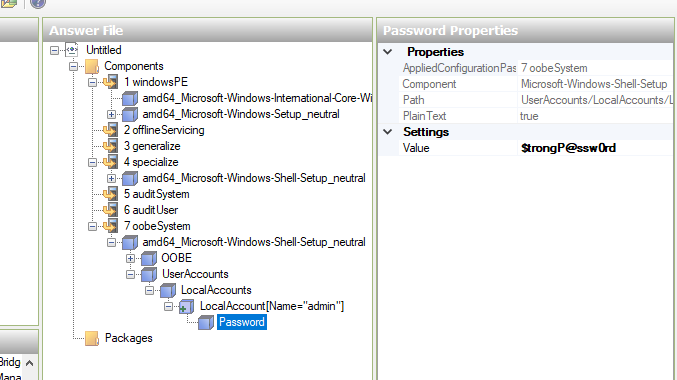Collapse the Settings section chevron
Screen dimensions: 677x380
click(x=388, y=132)
